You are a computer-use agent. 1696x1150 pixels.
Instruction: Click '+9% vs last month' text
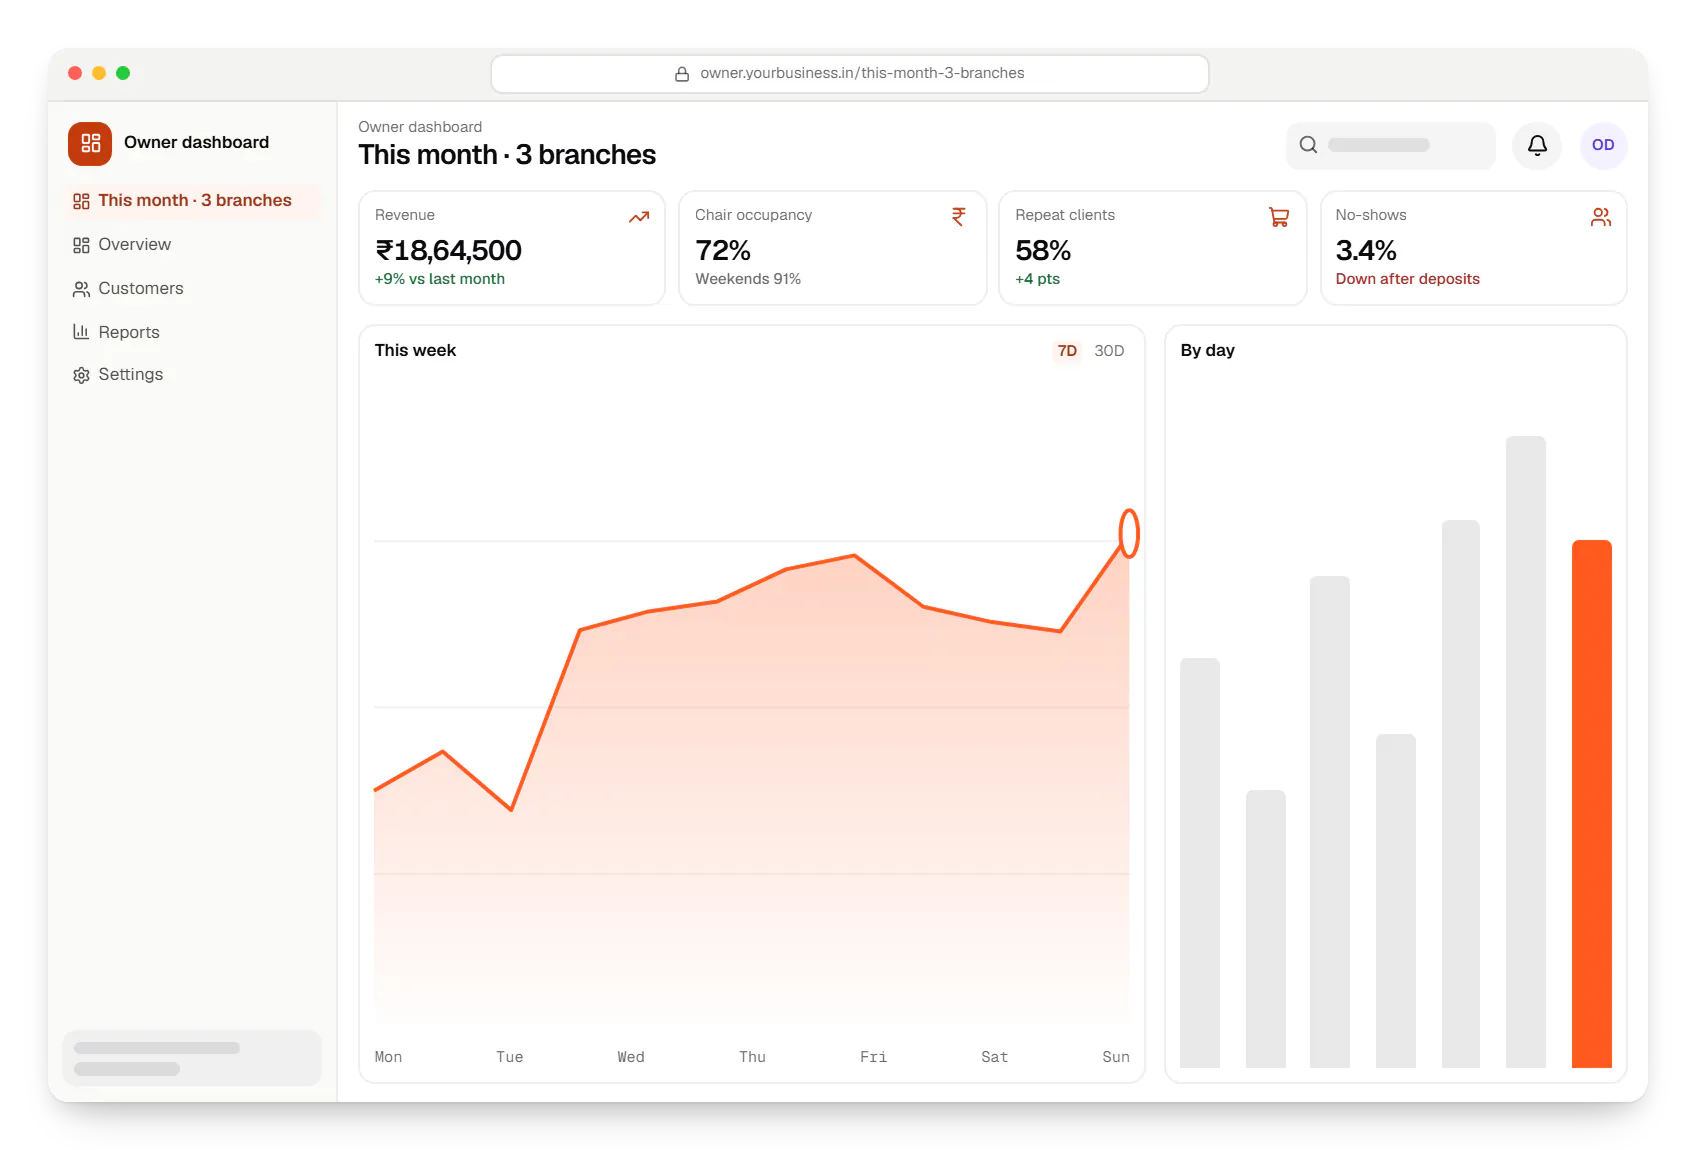440,279
